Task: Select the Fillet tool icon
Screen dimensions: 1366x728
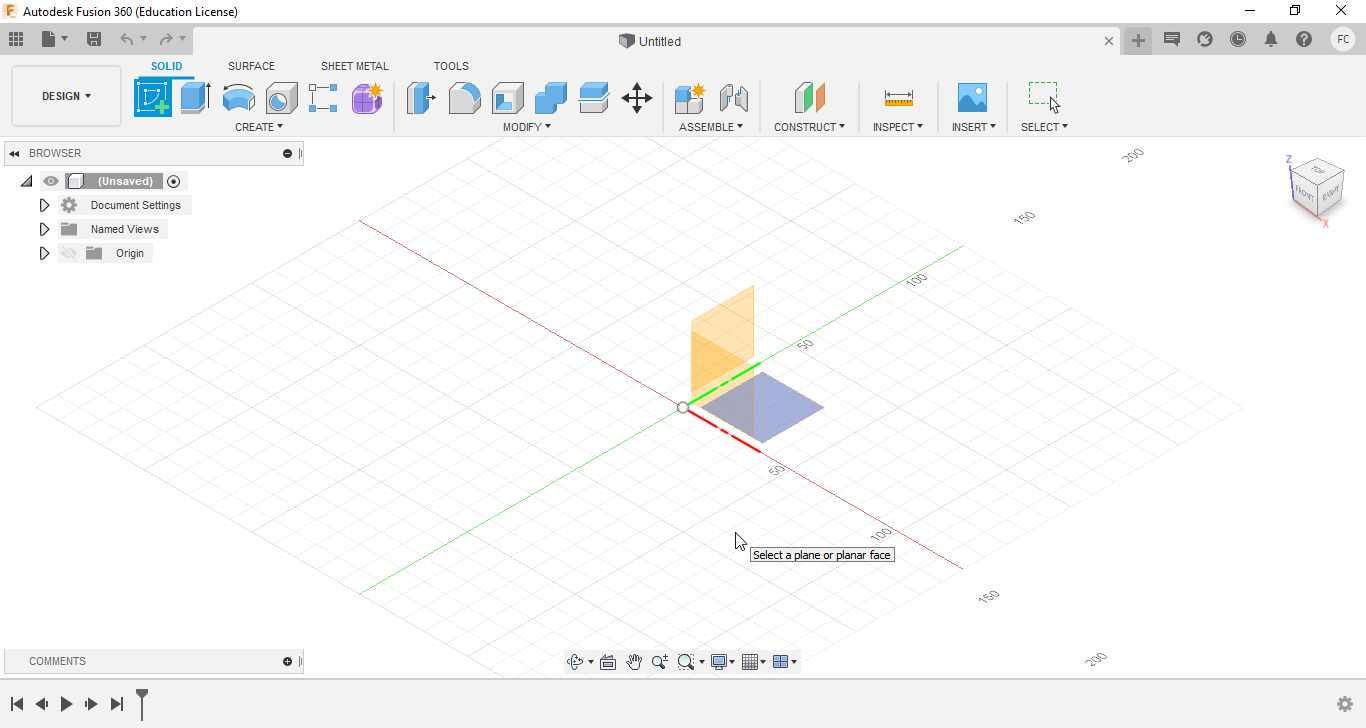Action: [464, 98]
